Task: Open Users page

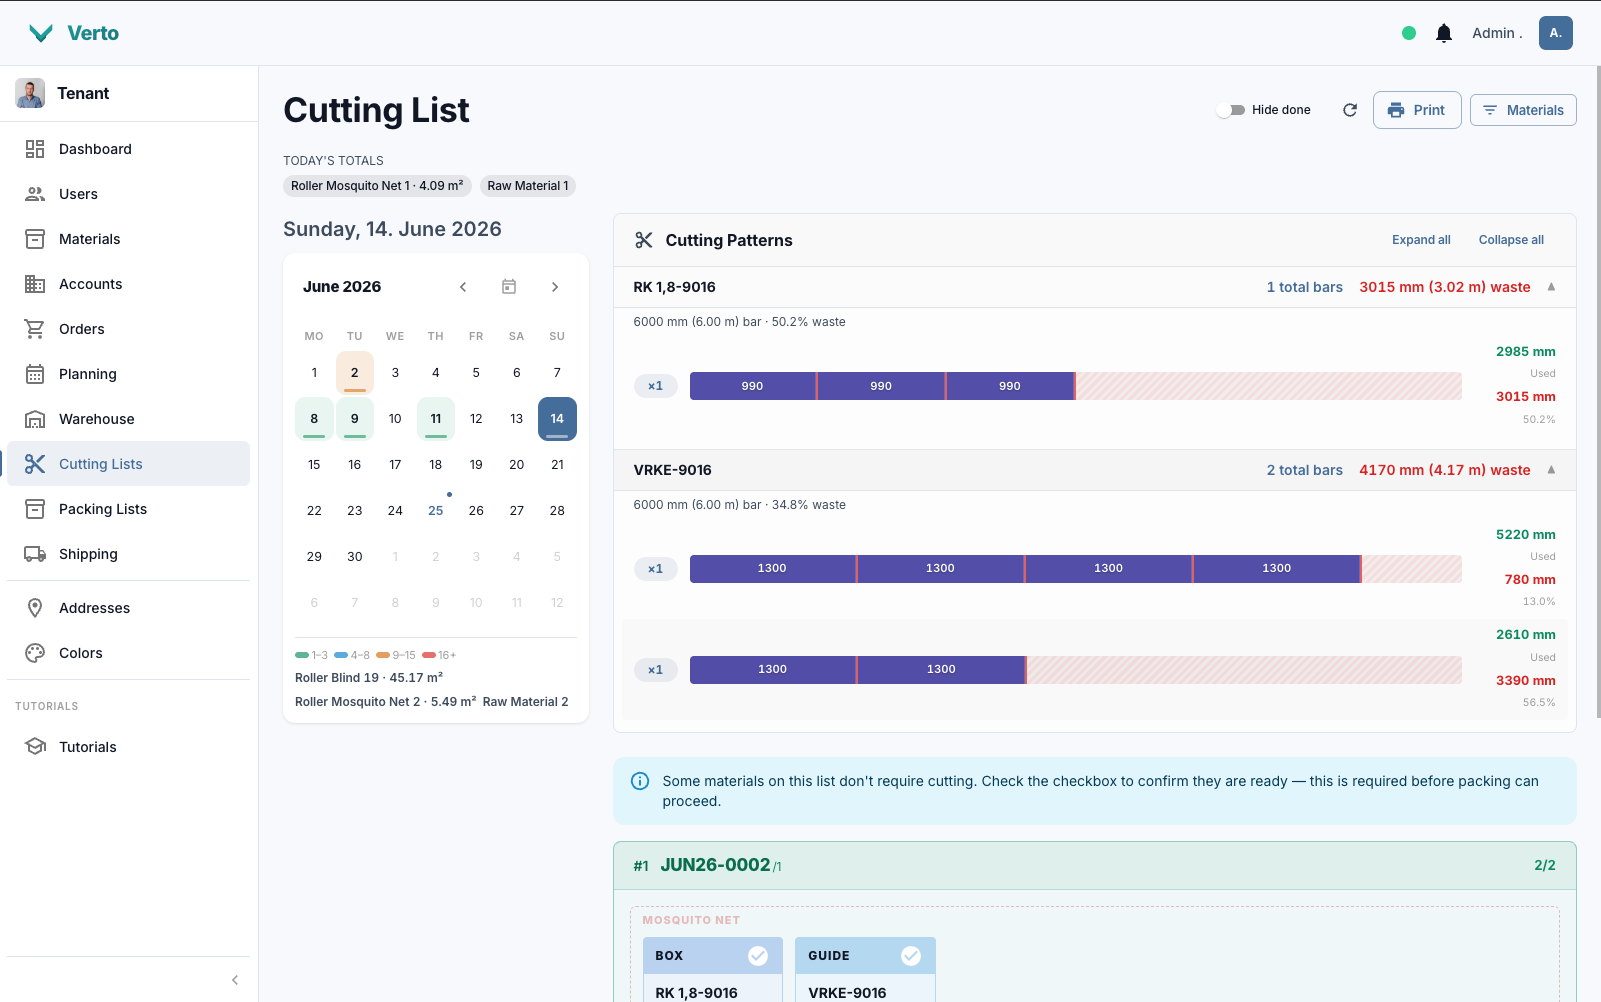Action: [x=128, y=194]
